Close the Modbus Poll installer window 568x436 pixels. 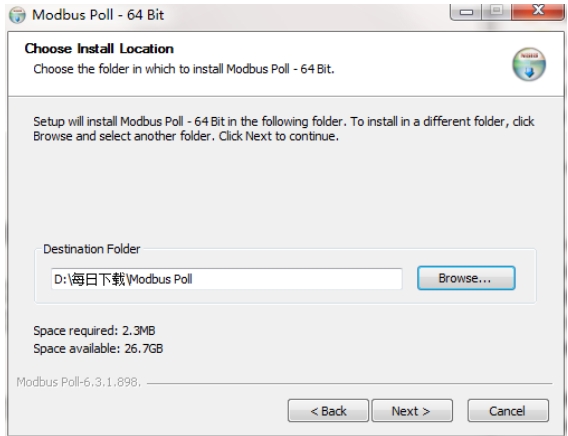pos(538,11)
